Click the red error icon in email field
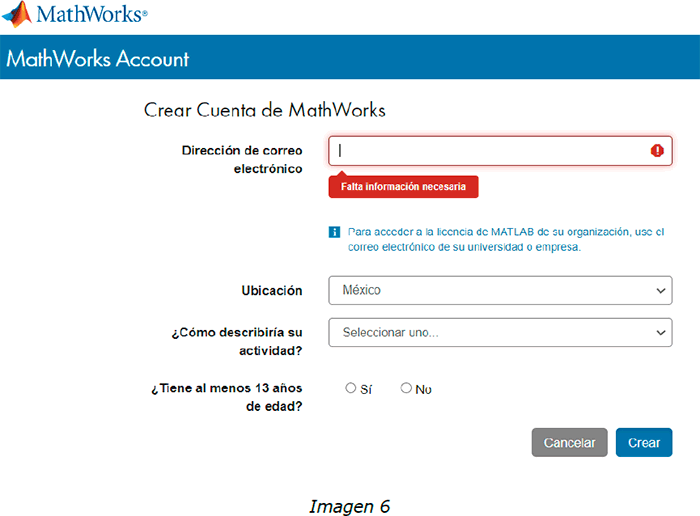Screen dimensions: 700x516 [x=657, y=151]
